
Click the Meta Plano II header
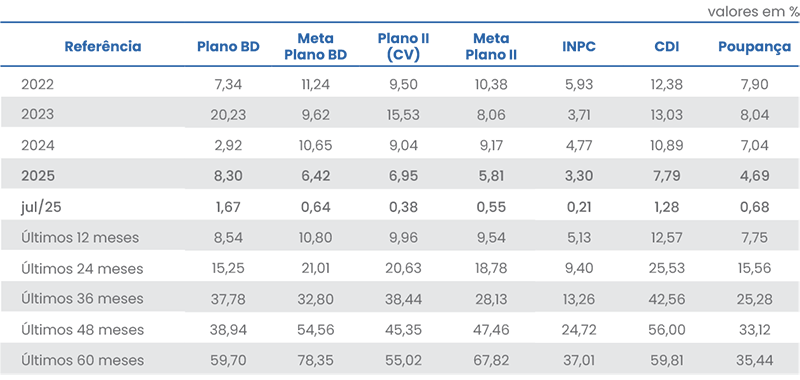(x=491, y=47)
